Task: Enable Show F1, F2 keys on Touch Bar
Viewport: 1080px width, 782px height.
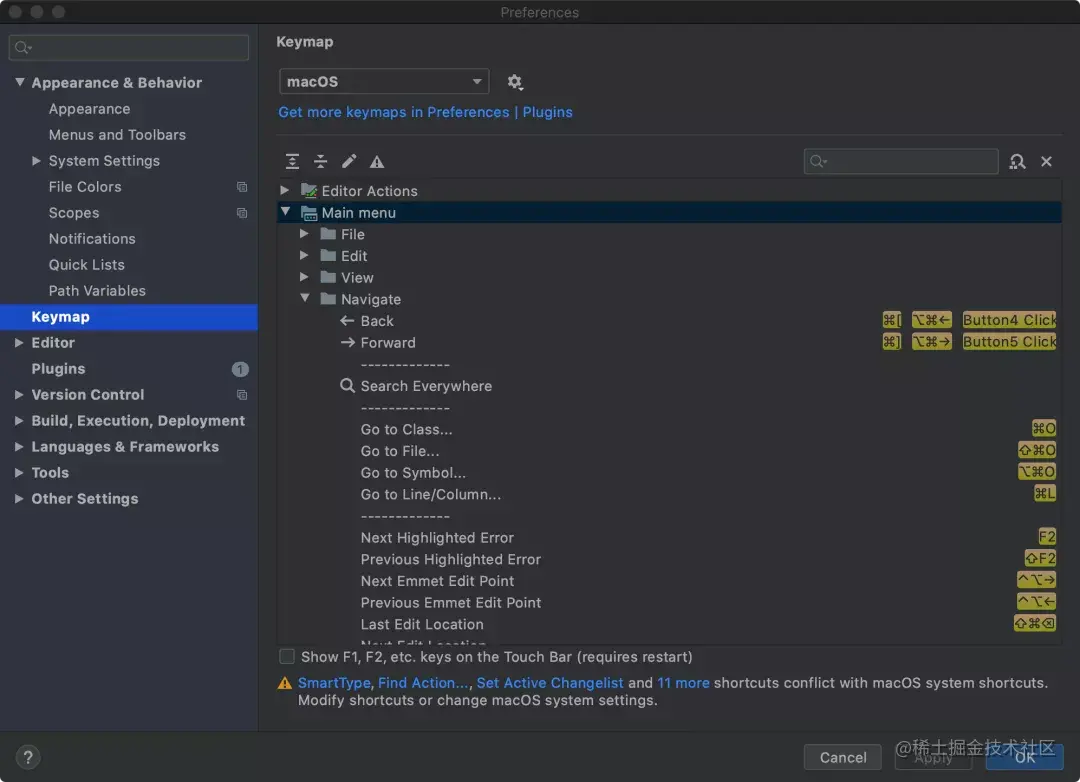Action: pyautogui.click(x=287, y=657)
